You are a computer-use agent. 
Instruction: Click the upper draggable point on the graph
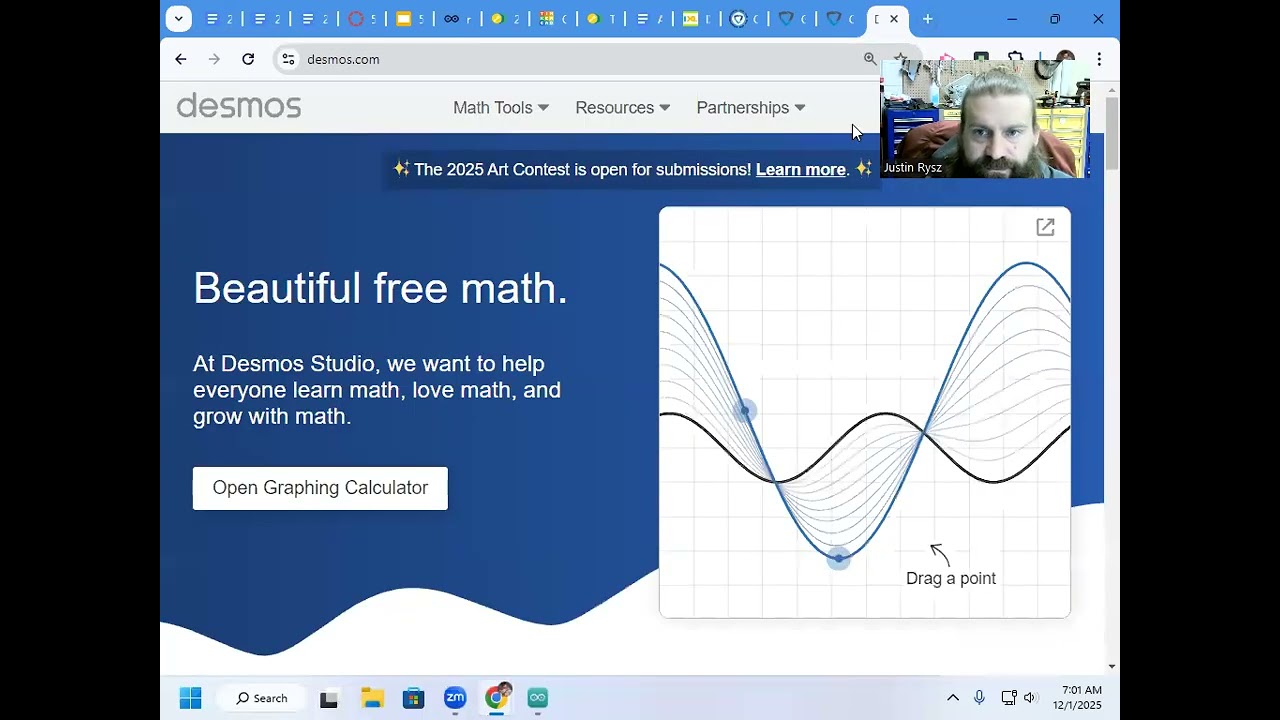(745, 410)
